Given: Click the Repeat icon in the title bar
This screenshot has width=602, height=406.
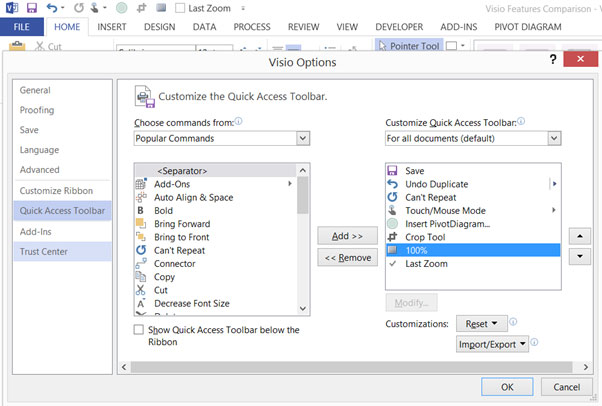Looking at the screenshot, I should coord(79,8).
